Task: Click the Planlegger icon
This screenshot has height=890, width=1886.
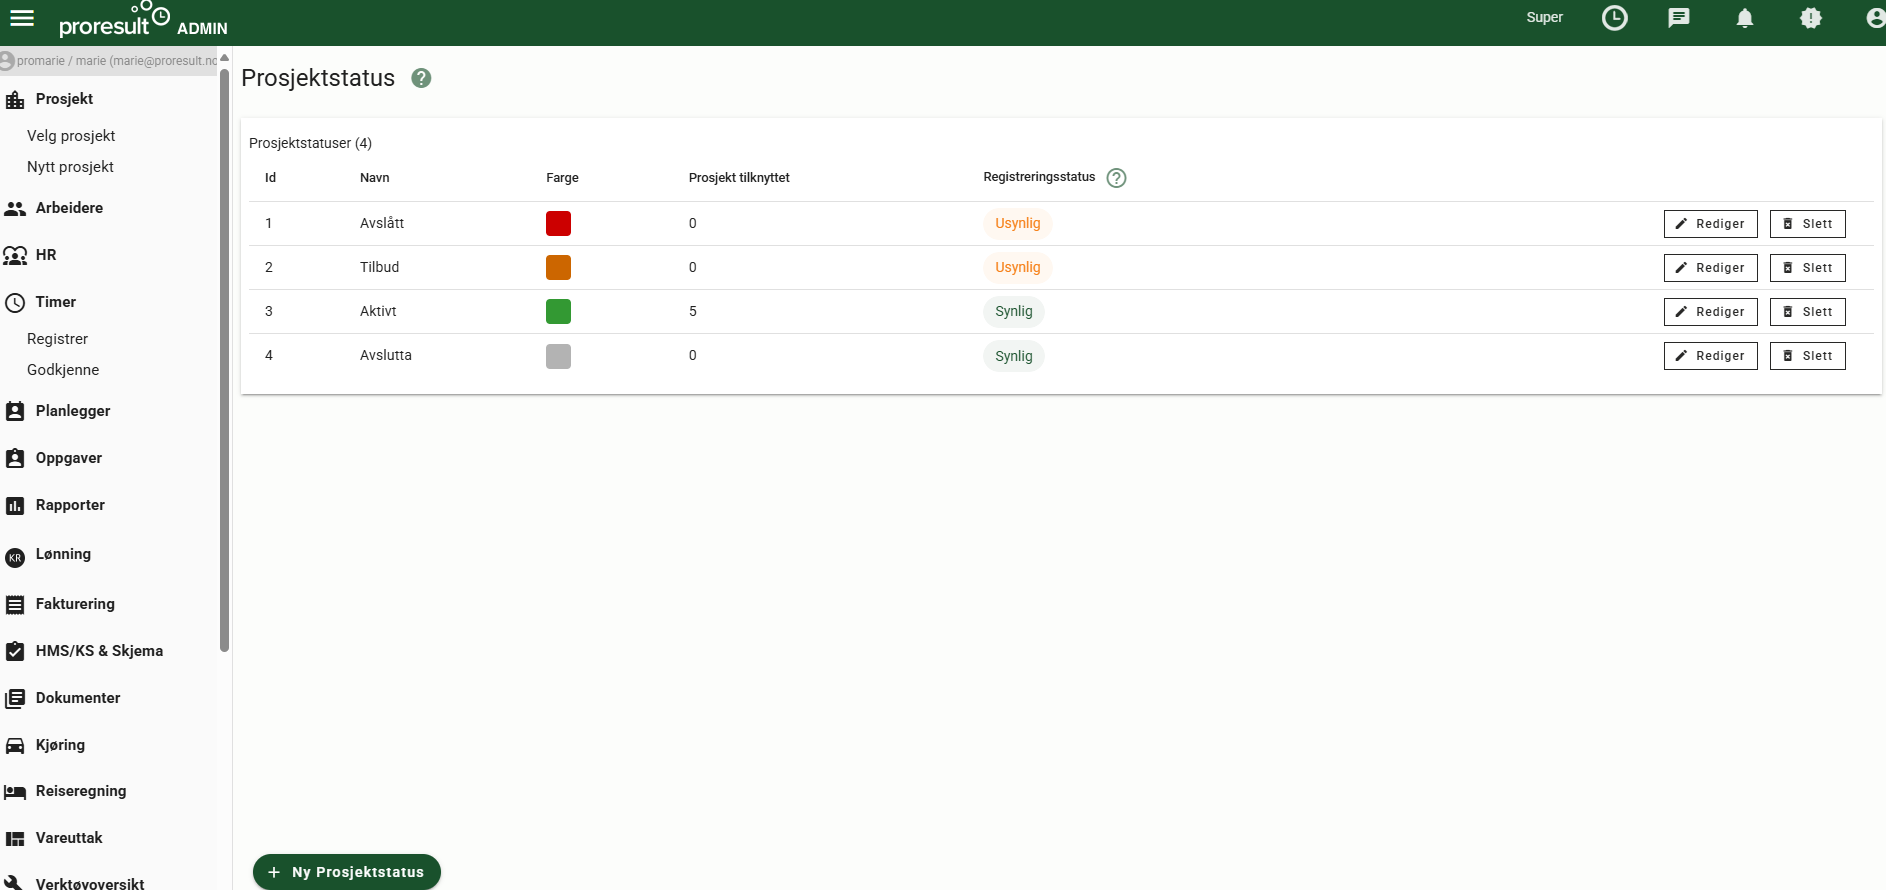Action: click(x=15, y=411)
